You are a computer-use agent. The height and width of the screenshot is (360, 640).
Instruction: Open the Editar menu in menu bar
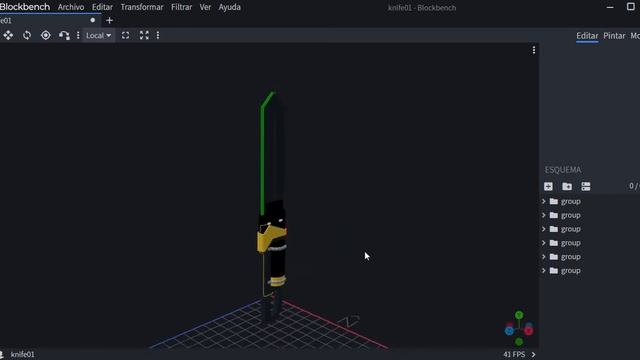(102, 7)
